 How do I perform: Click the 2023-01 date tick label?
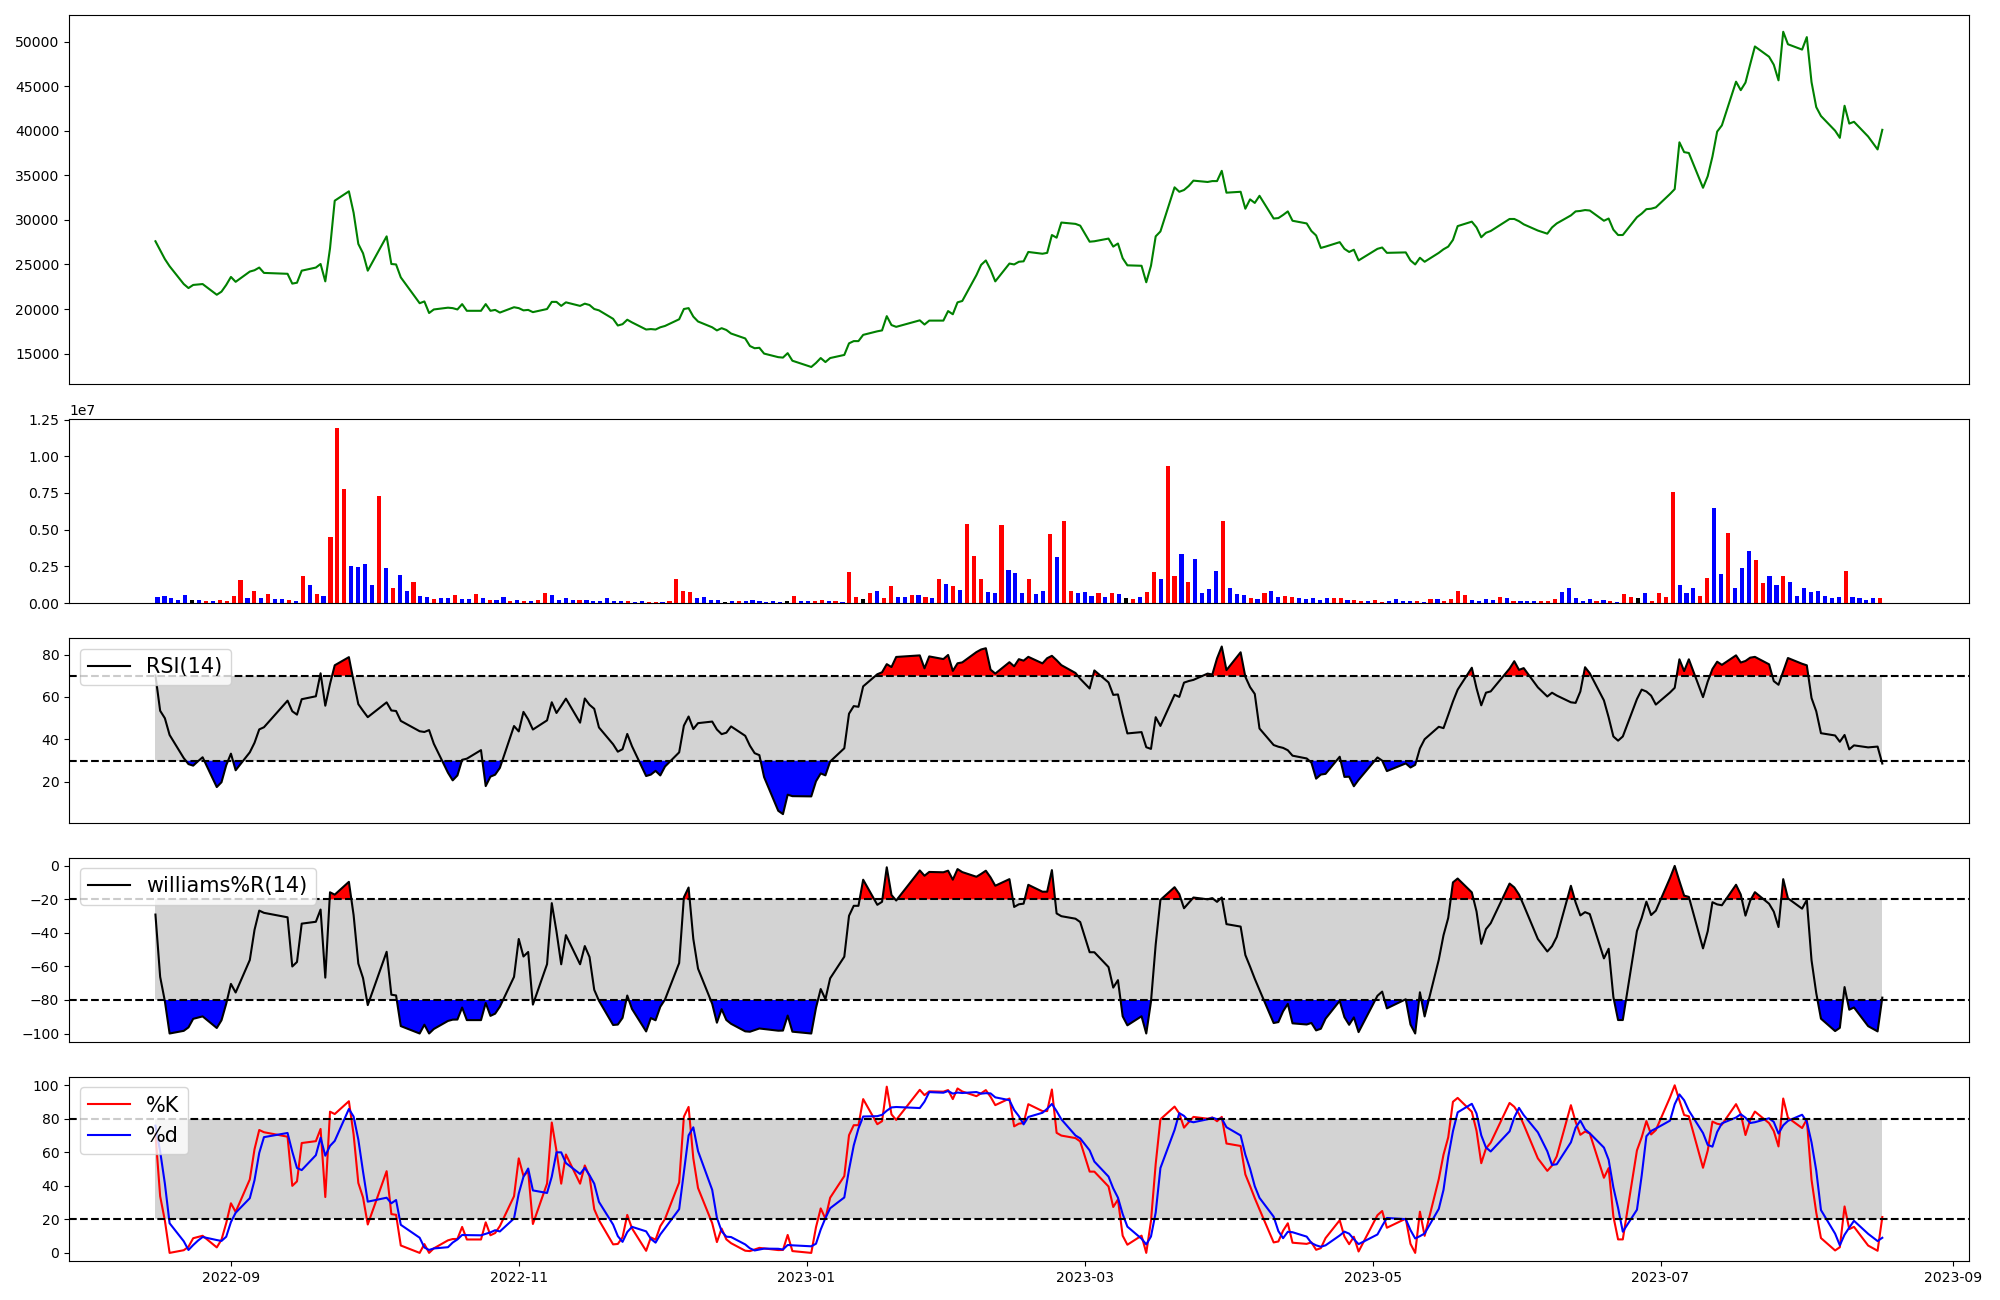pyautogui.click(x=806, y=1277)
